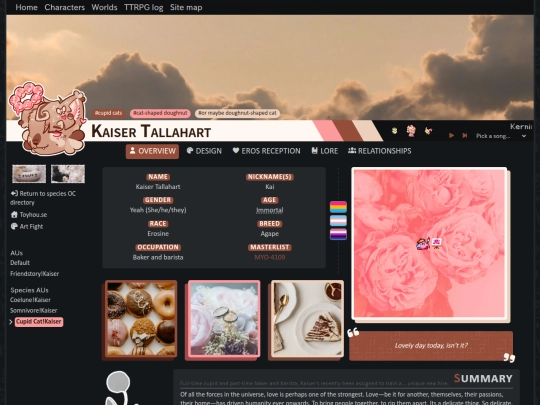540x405 pixels.
Task: Click Return to species OC directory link
Action: coord(43,198)
